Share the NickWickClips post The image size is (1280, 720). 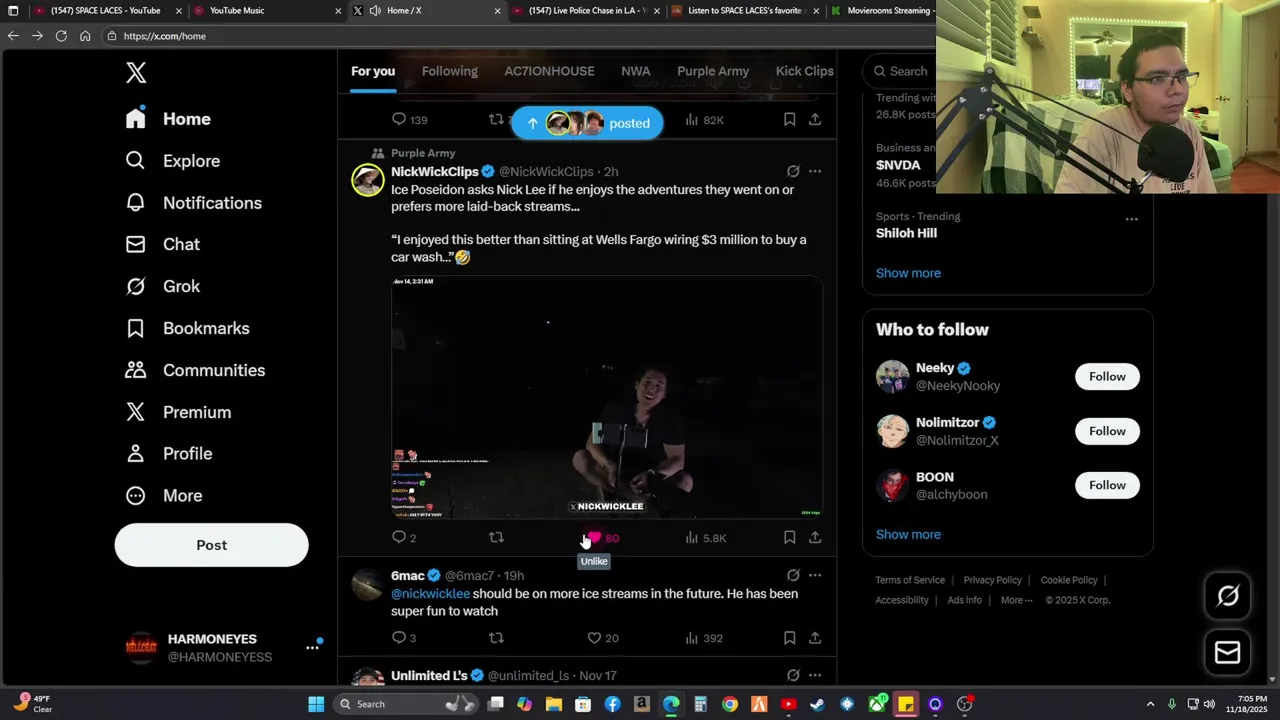[x=815, y=538]
